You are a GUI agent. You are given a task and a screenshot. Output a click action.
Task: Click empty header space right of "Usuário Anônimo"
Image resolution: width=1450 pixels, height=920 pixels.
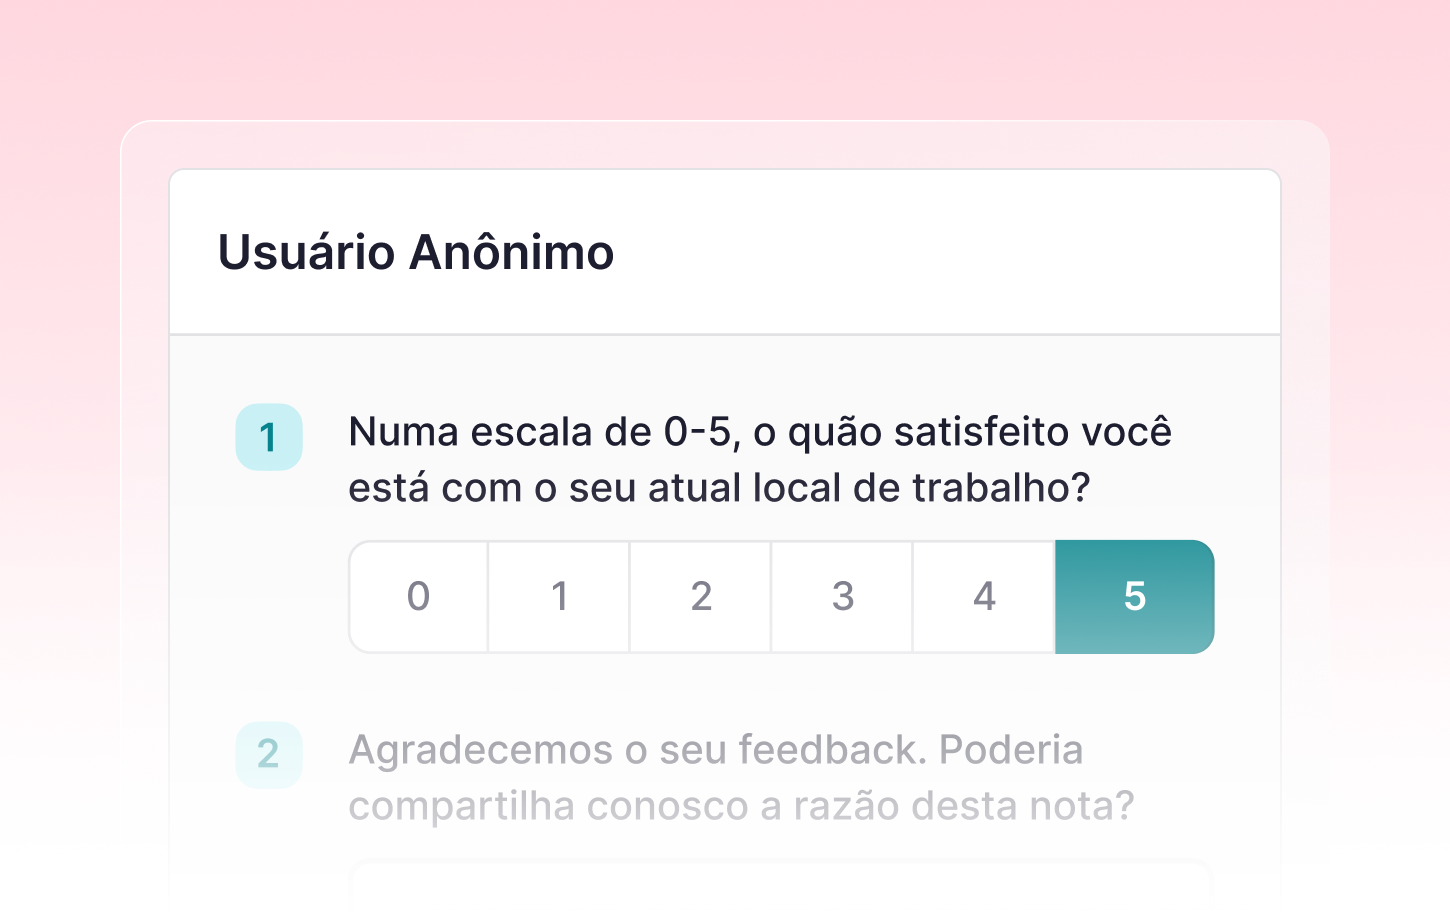tap(950, 252)
